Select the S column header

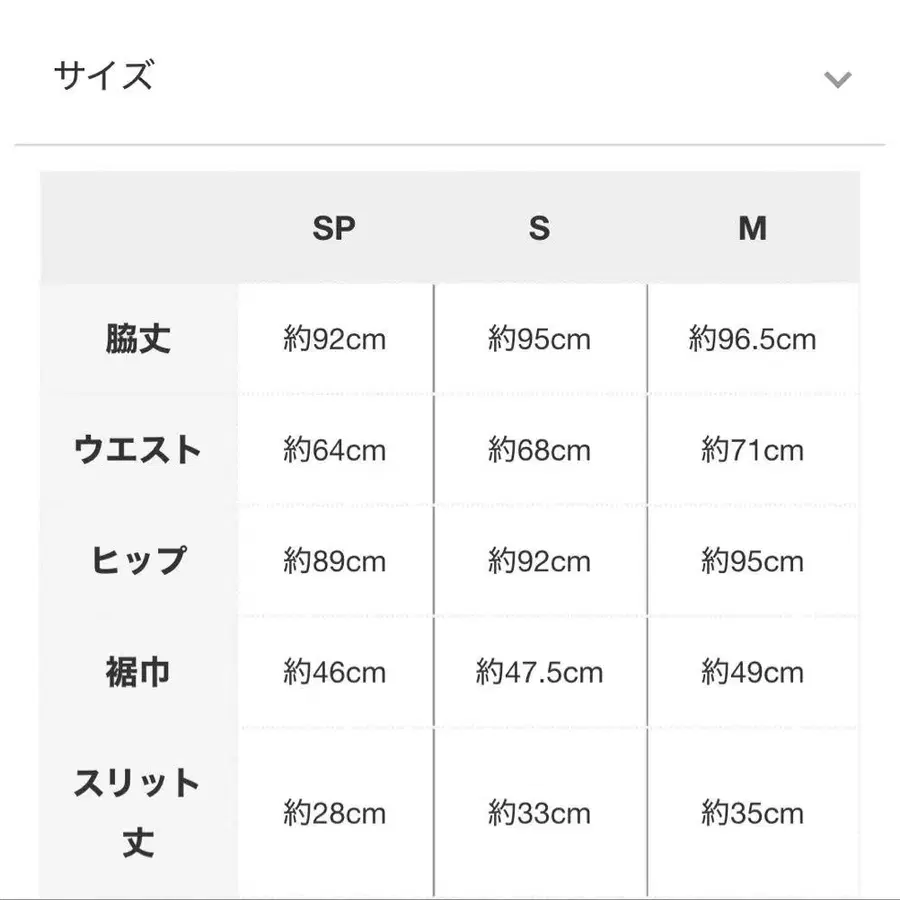(x=540, y=229)
